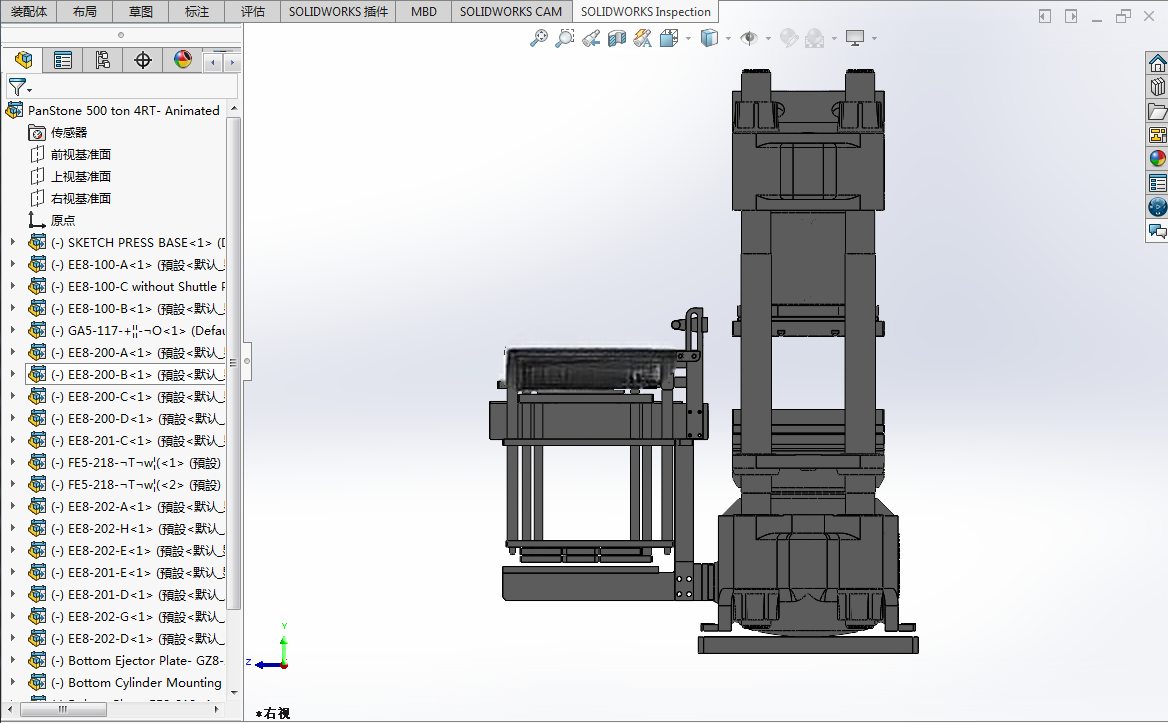1168x723 pixels.
Task: Select the Zoom to Area tool
Action: click(565, 38)
